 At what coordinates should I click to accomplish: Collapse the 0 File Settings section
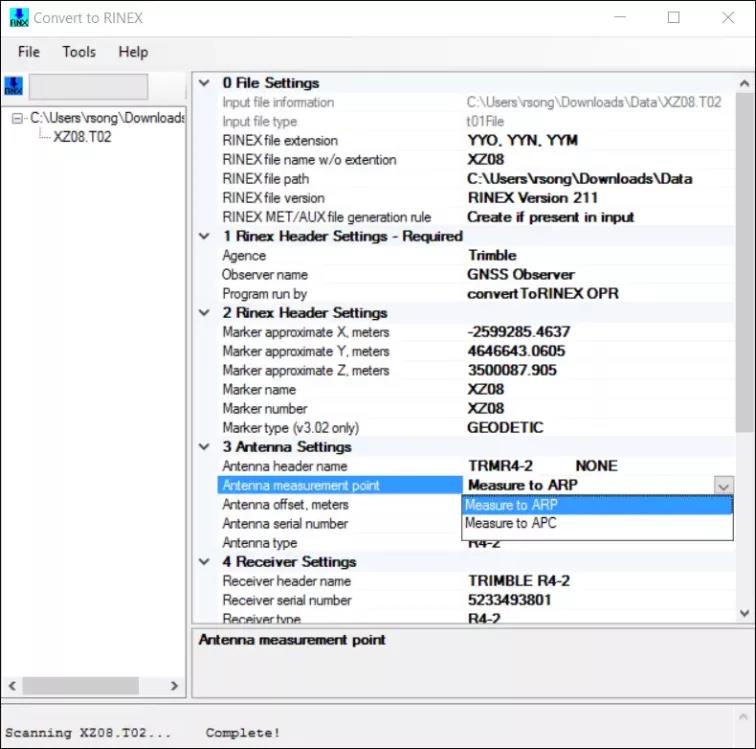pyautogui.click(x=206, y=84)
